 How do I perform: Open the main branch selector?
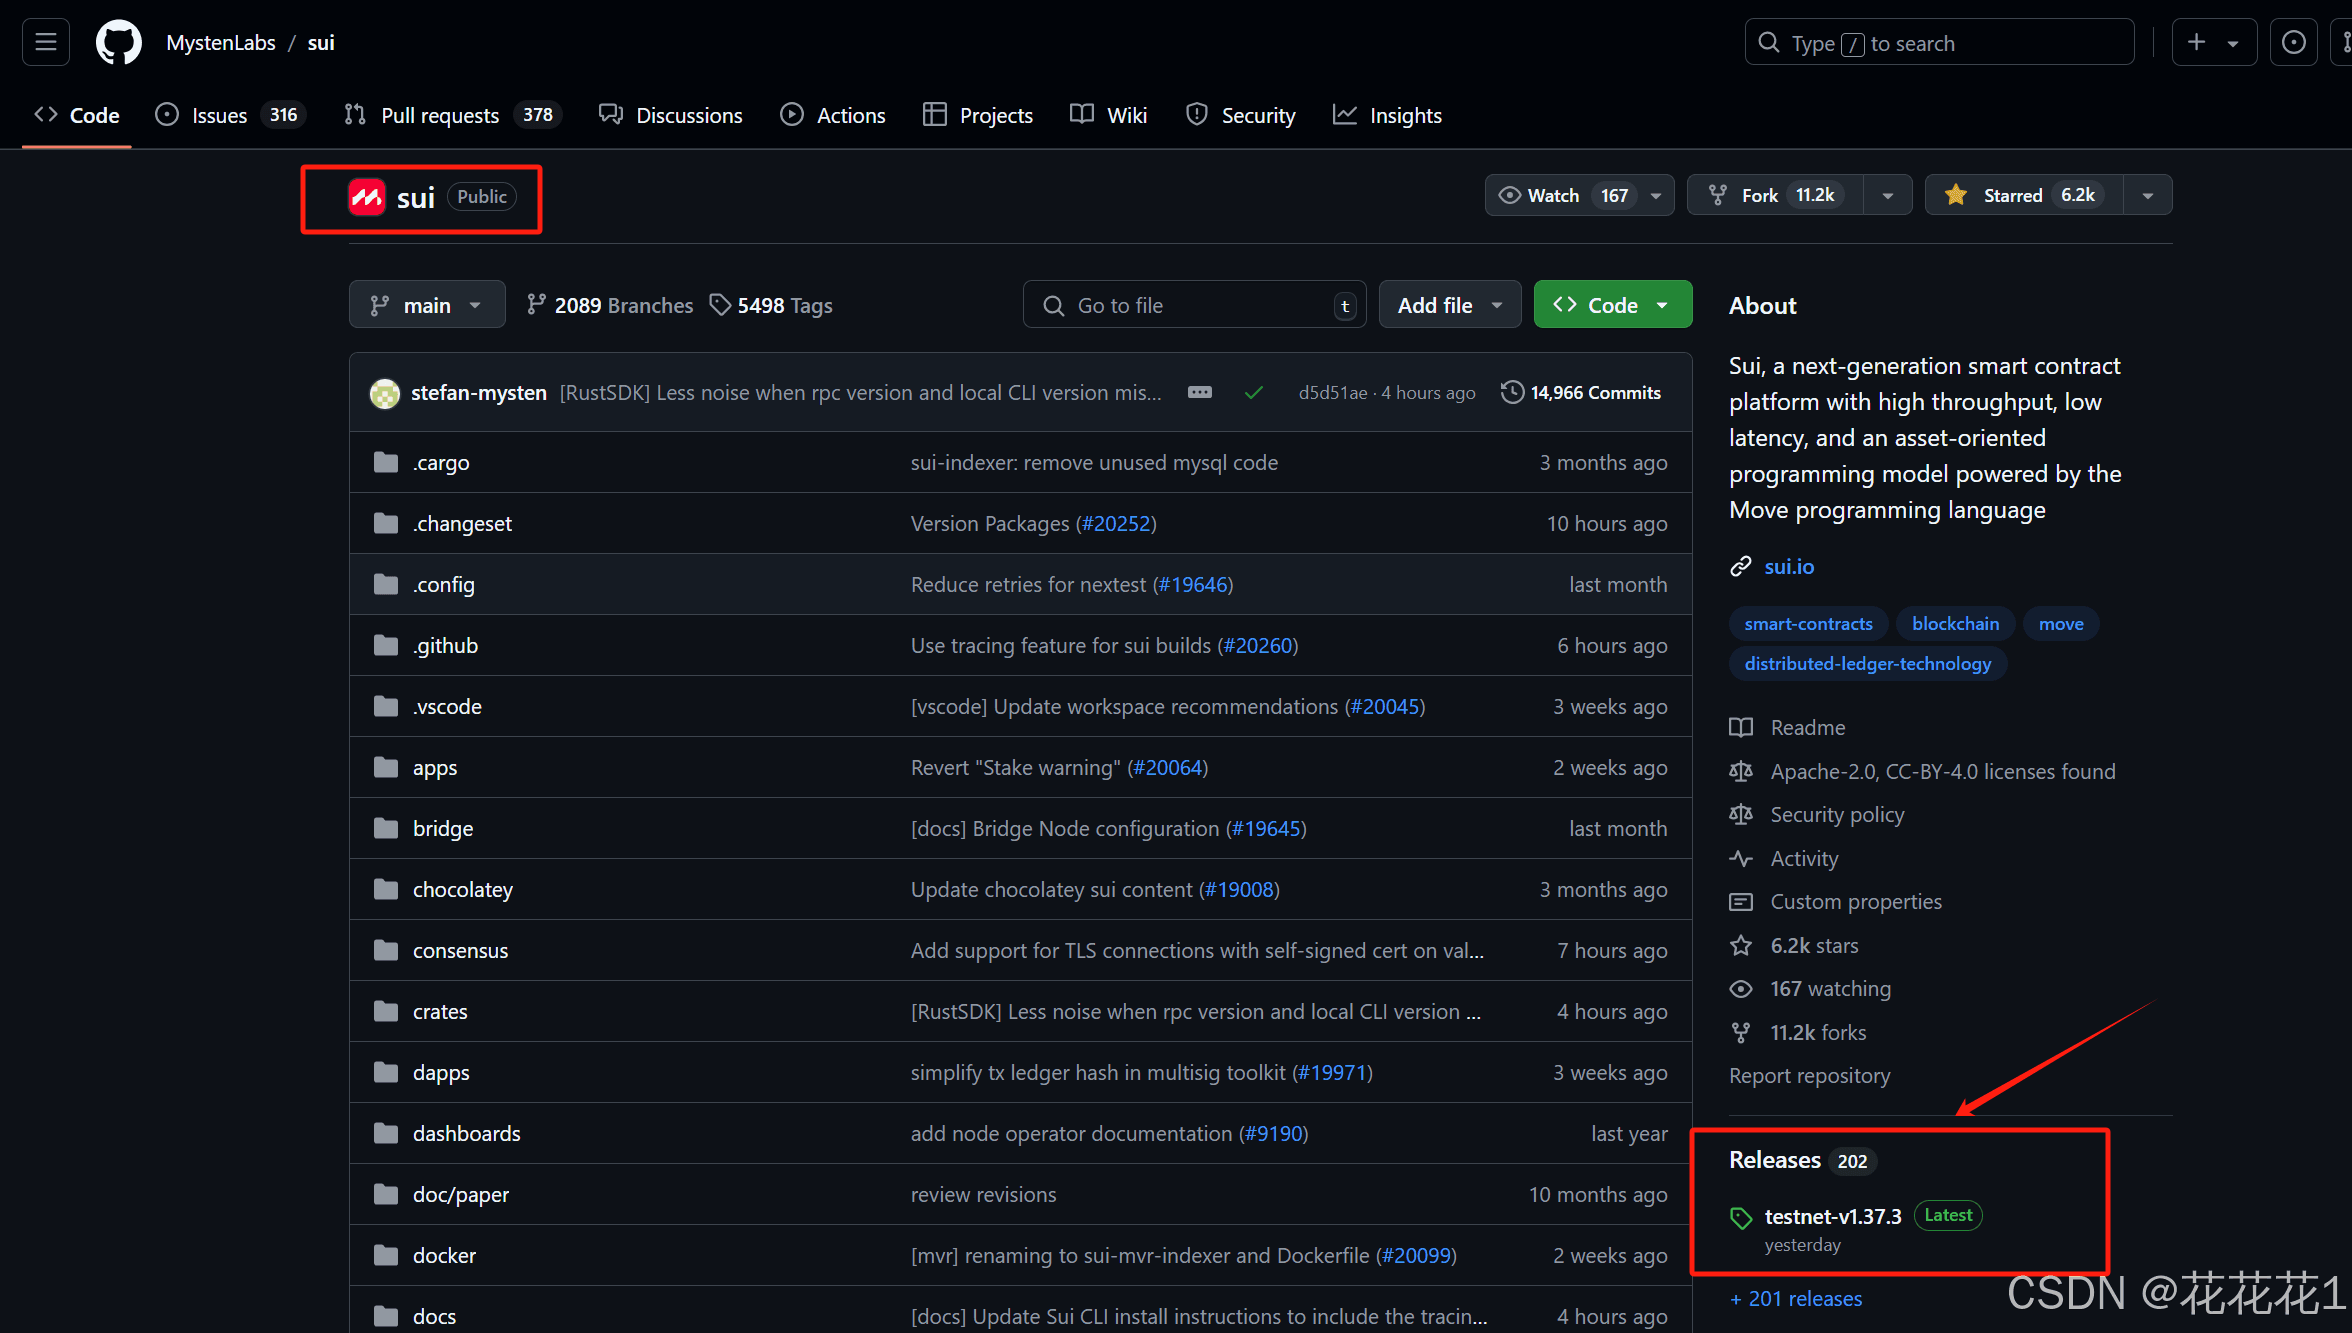pos(427,304)
